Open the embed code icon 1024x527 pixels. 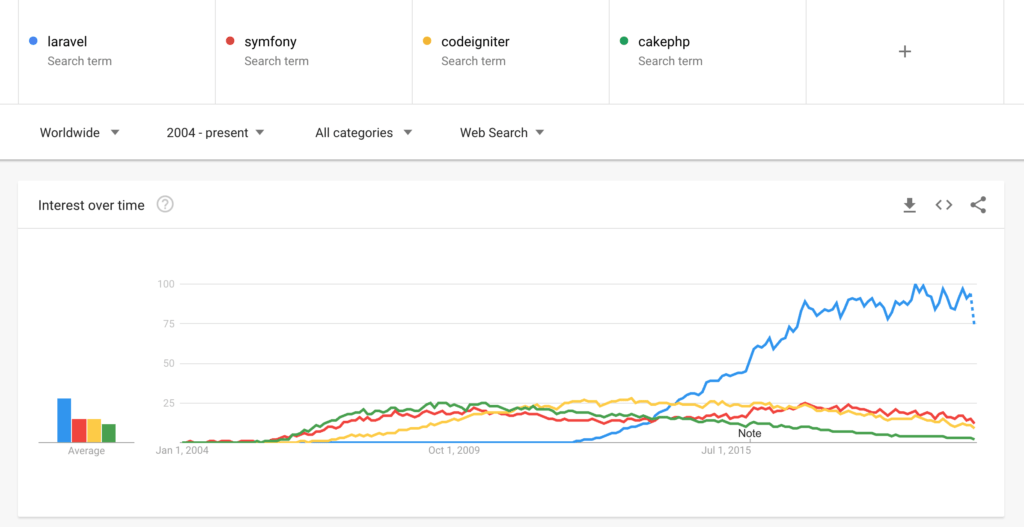[x=944, y=205]
